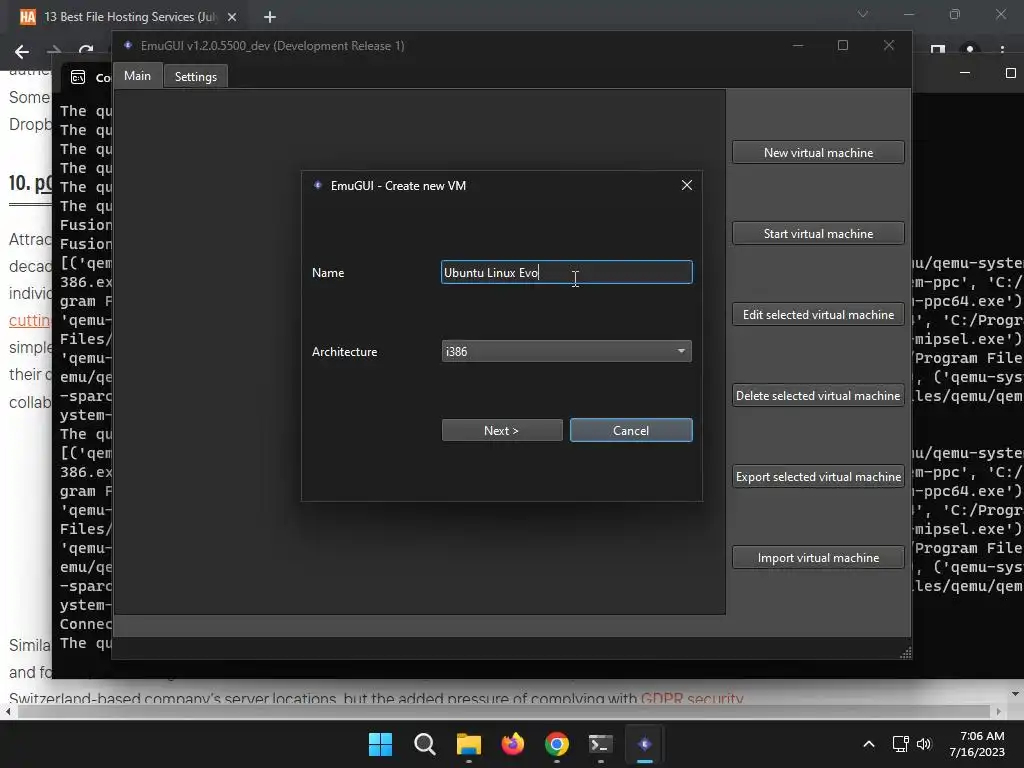Image resolution: width=1024 pixels, height=768 pixels.
Task: Click Start virtual machine button
Action: click(x=818, y=233)
